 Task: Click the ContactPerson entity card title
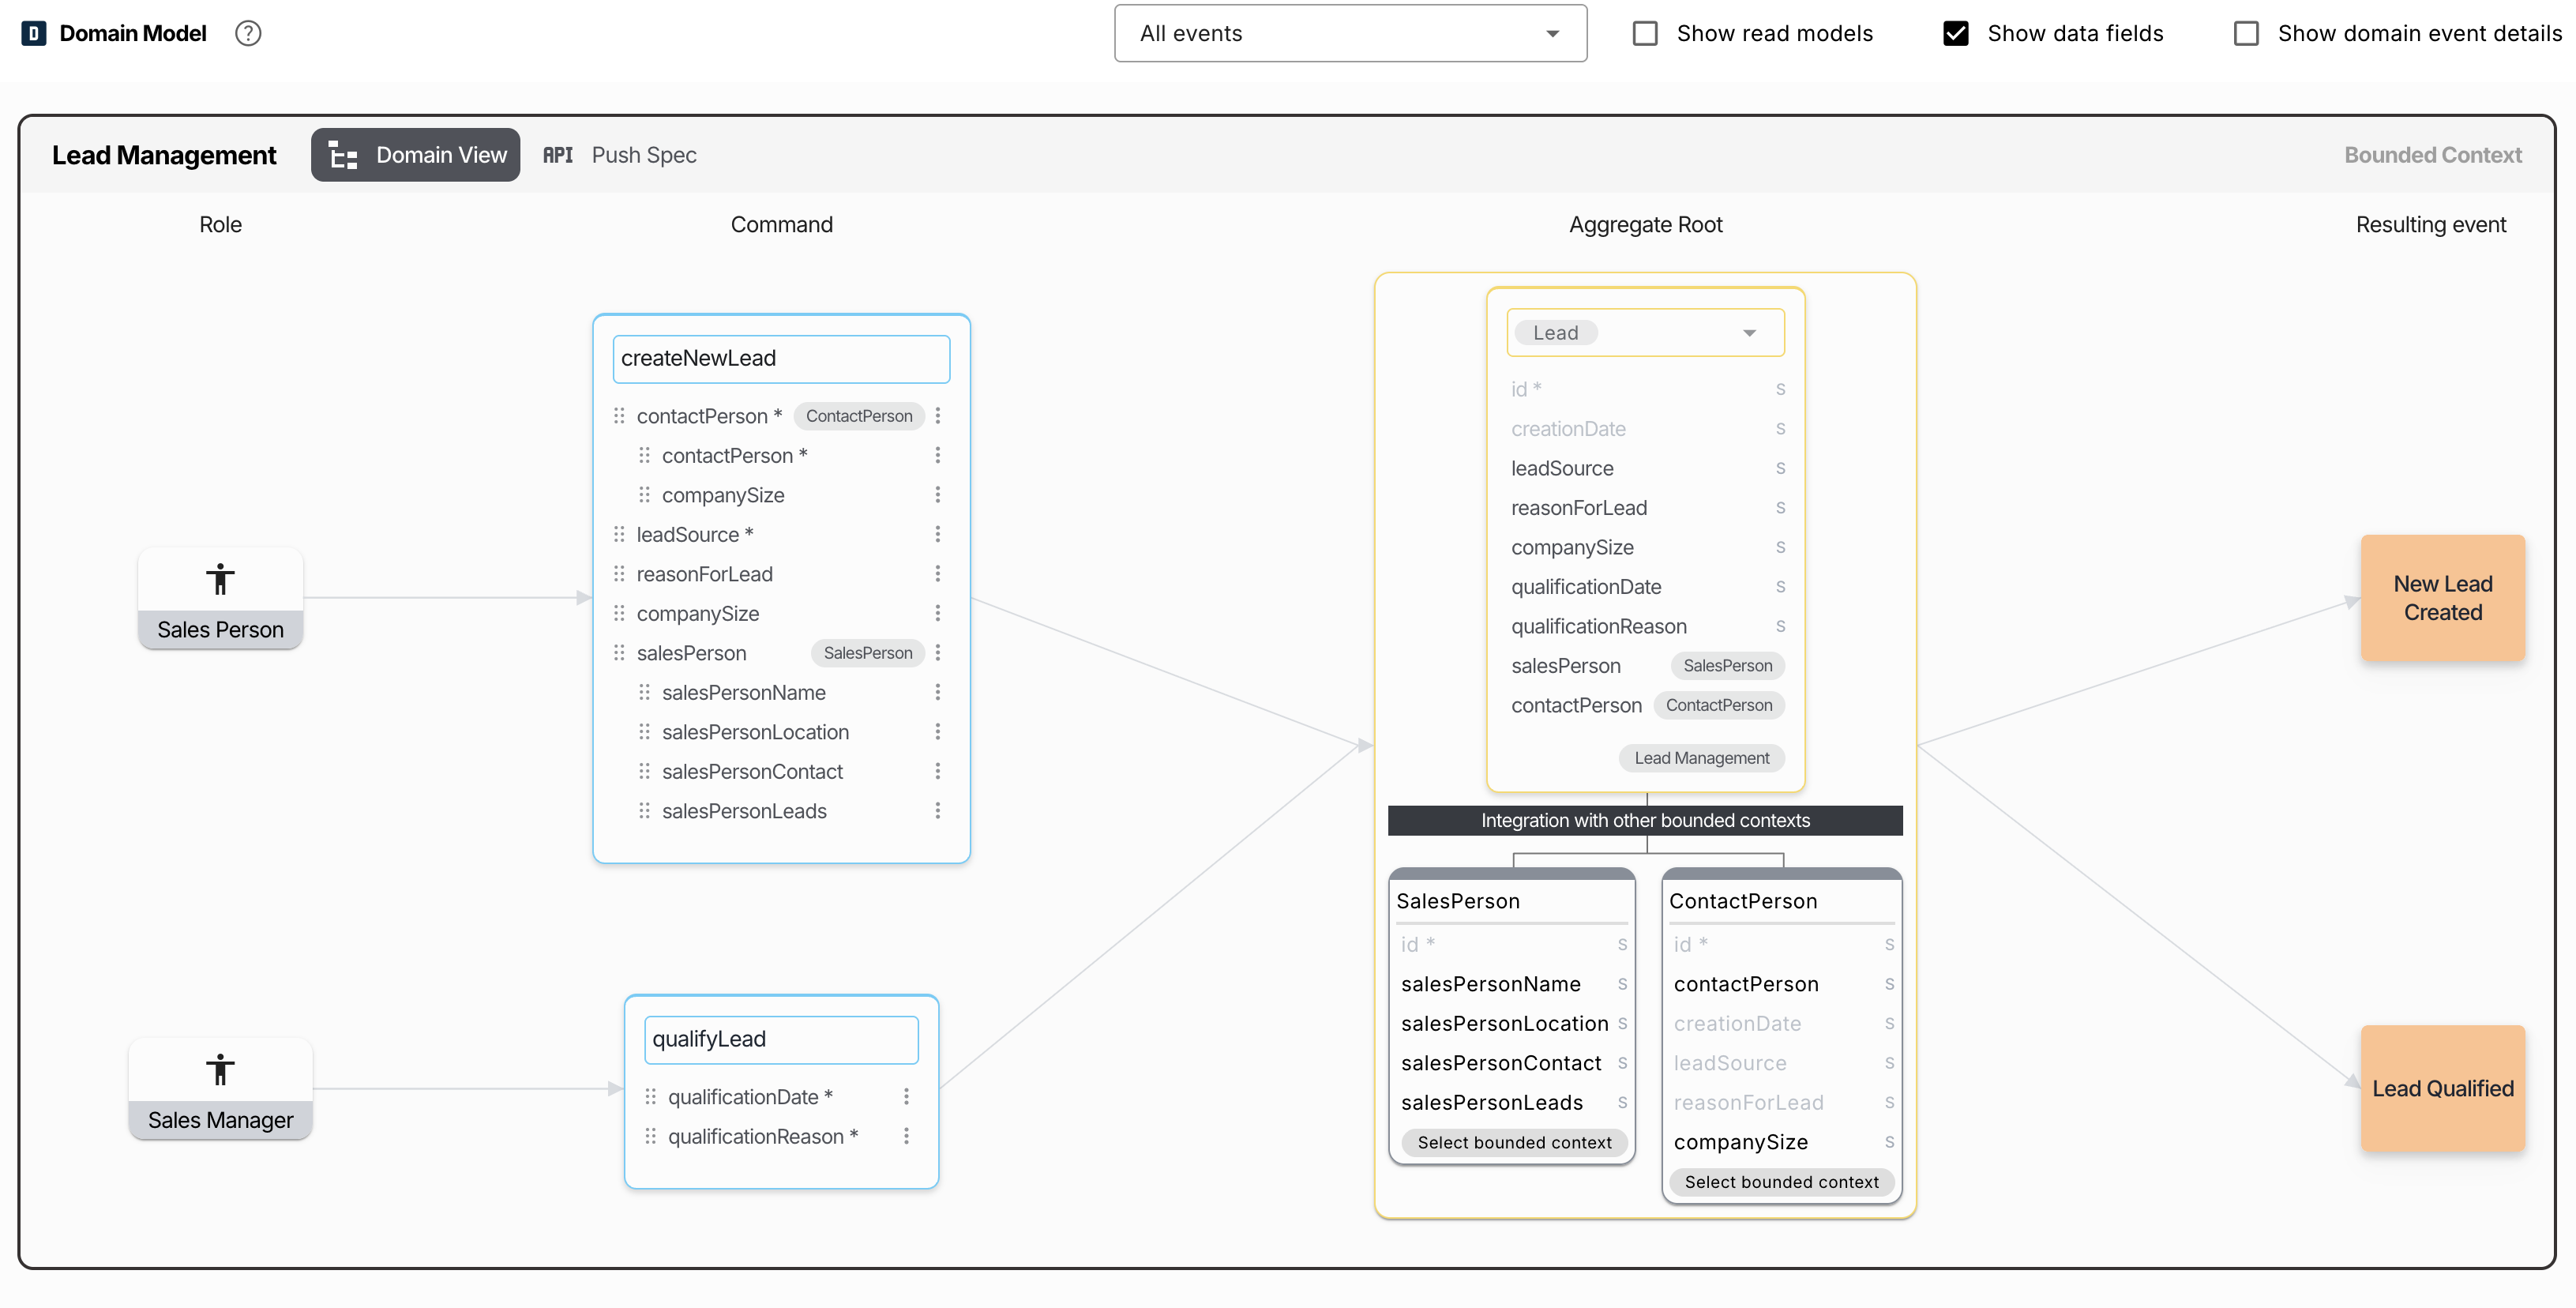pos(1742,901)
